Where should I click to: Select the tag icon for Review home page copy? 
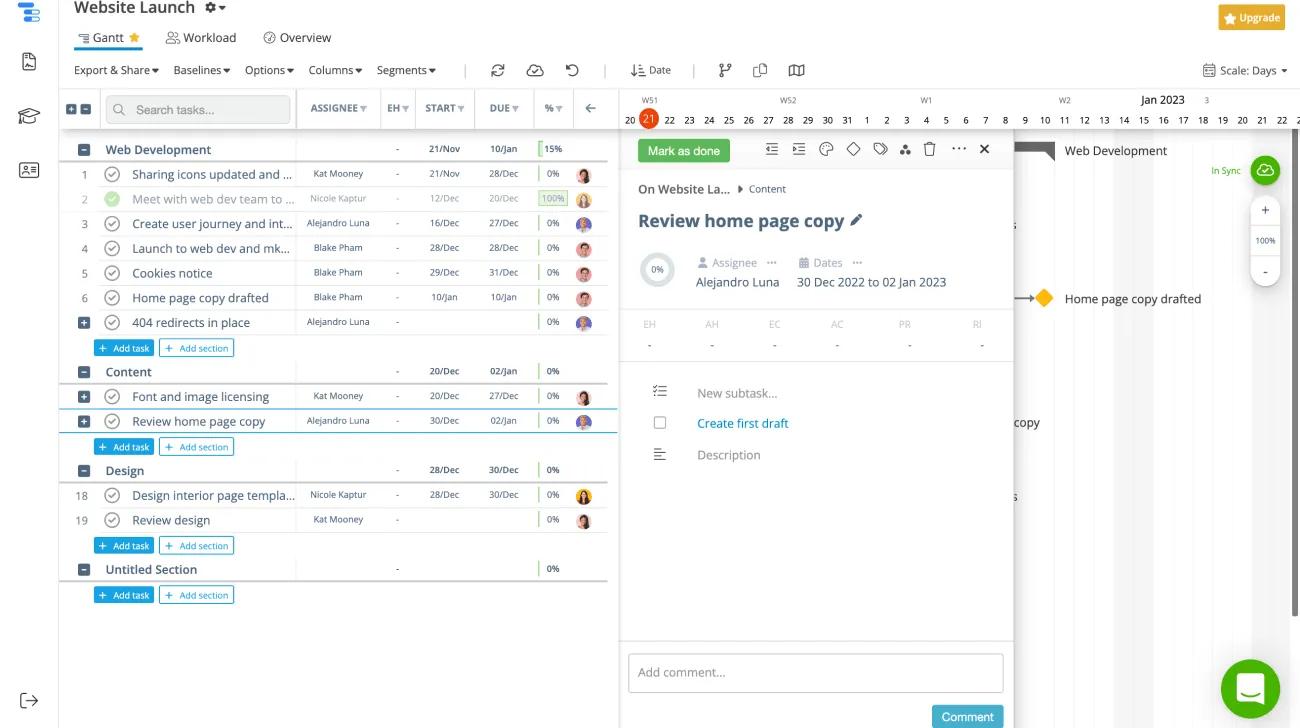pos(880,149)
